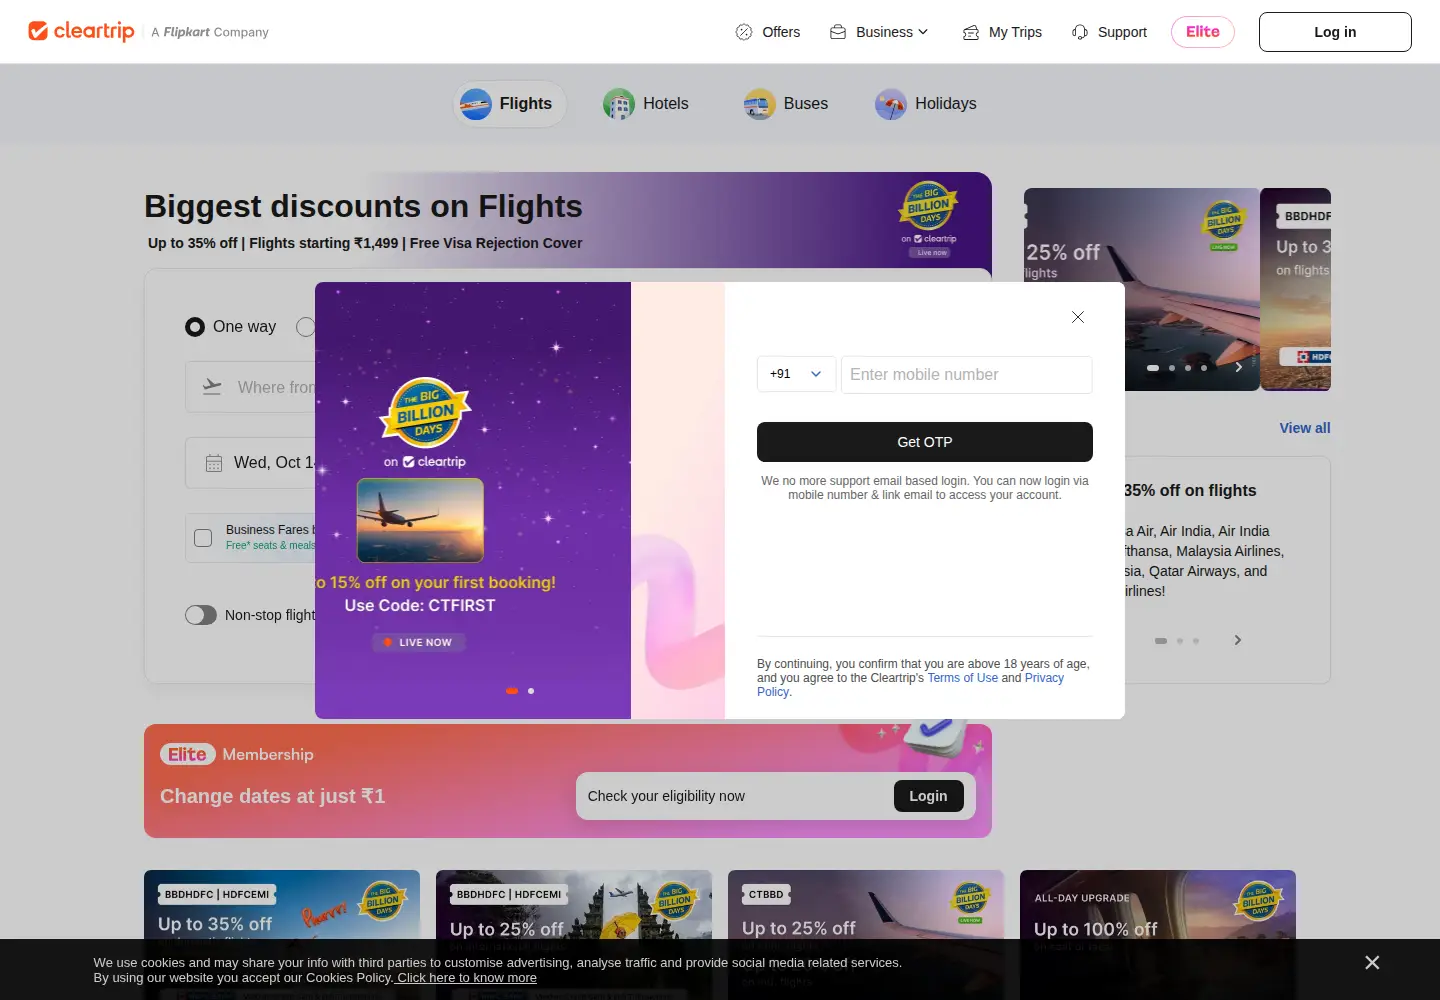The width and height of the screenshot is (1440, 1000).
Task: Switch to the Flights tab
Action: pos(510,104)
